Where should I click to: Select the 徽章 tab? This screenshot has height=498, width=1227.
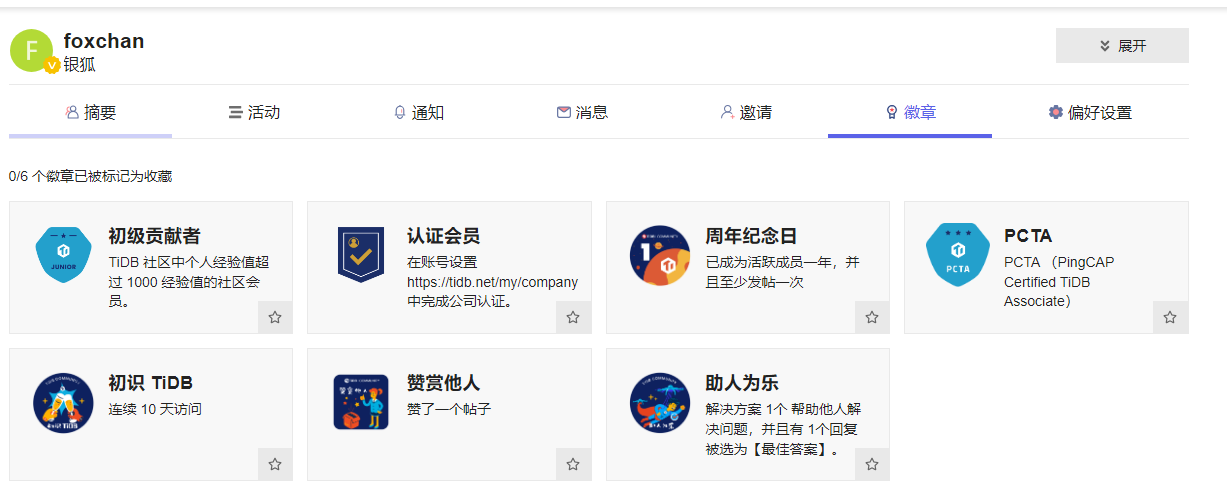coord(910,112)
